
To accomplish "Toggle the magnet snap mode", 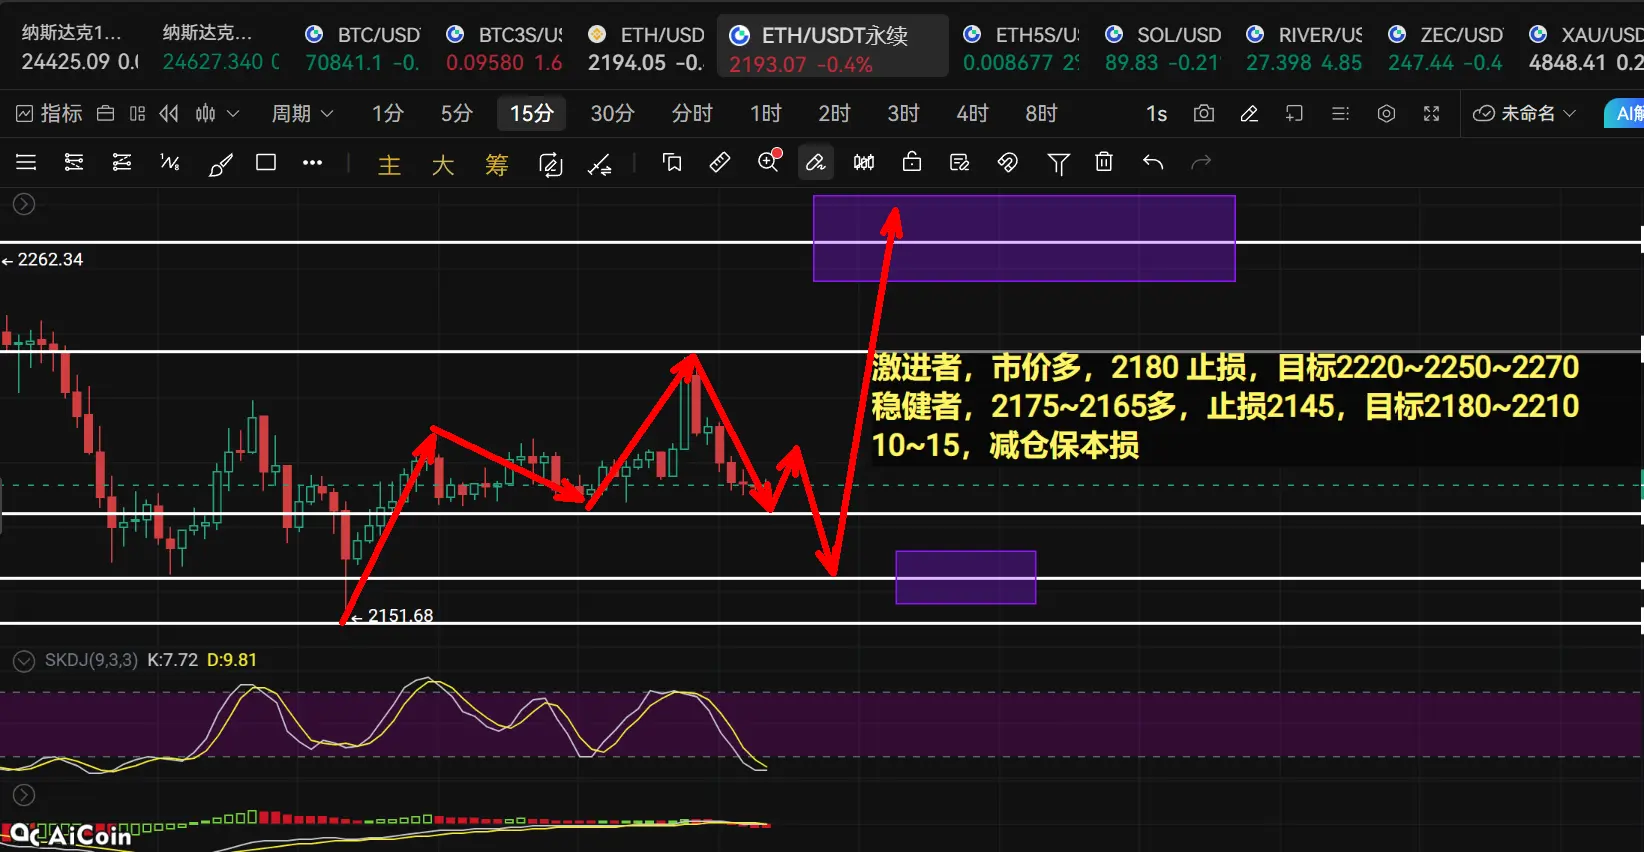I will [x=1008, y=162].
